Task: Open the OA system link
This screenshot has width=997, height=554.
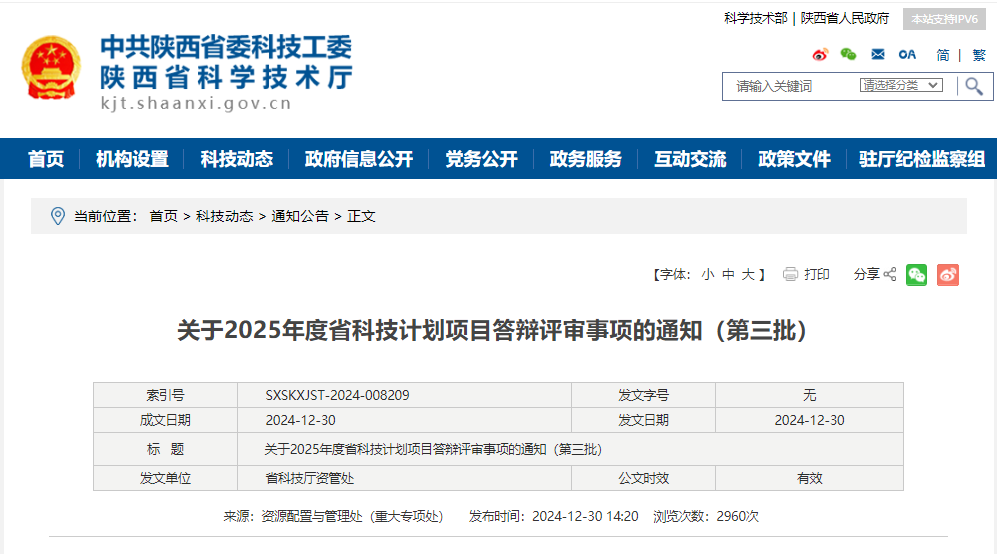Action: 907,55
